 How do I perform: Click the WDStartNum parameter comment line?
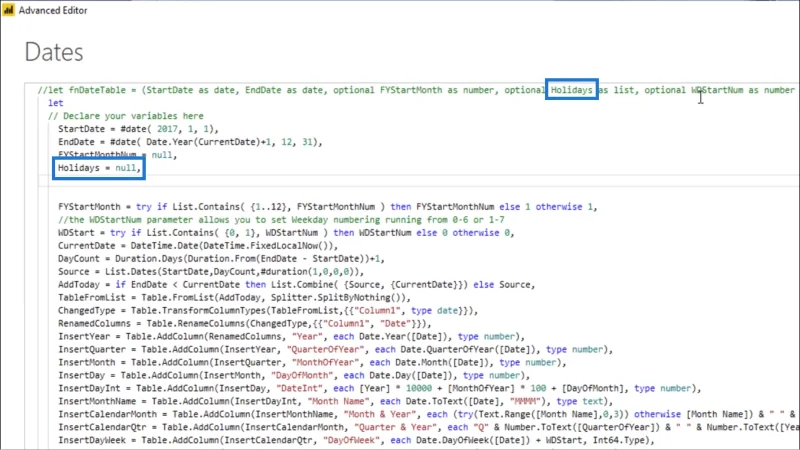pos(281,220)
